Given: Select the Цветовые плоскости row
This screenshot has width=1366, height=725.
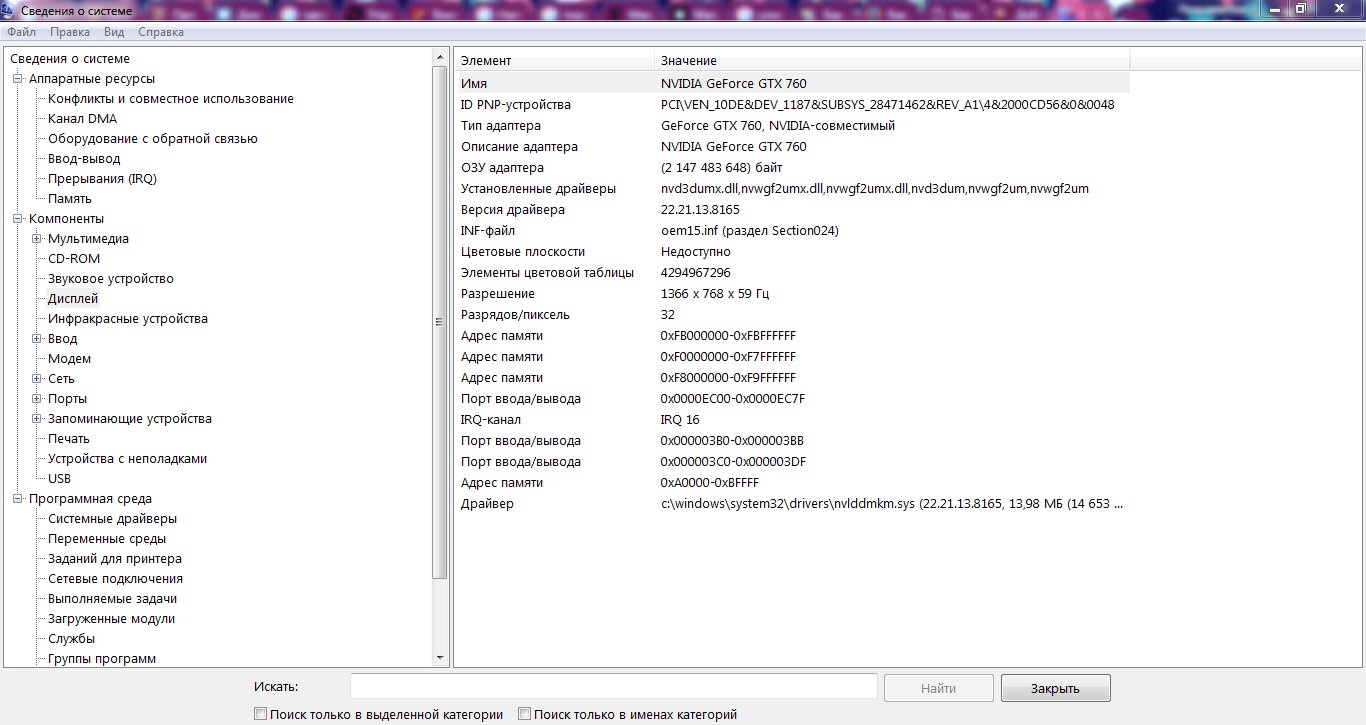Looking at the screenshot, I should [x=793, y=252].
